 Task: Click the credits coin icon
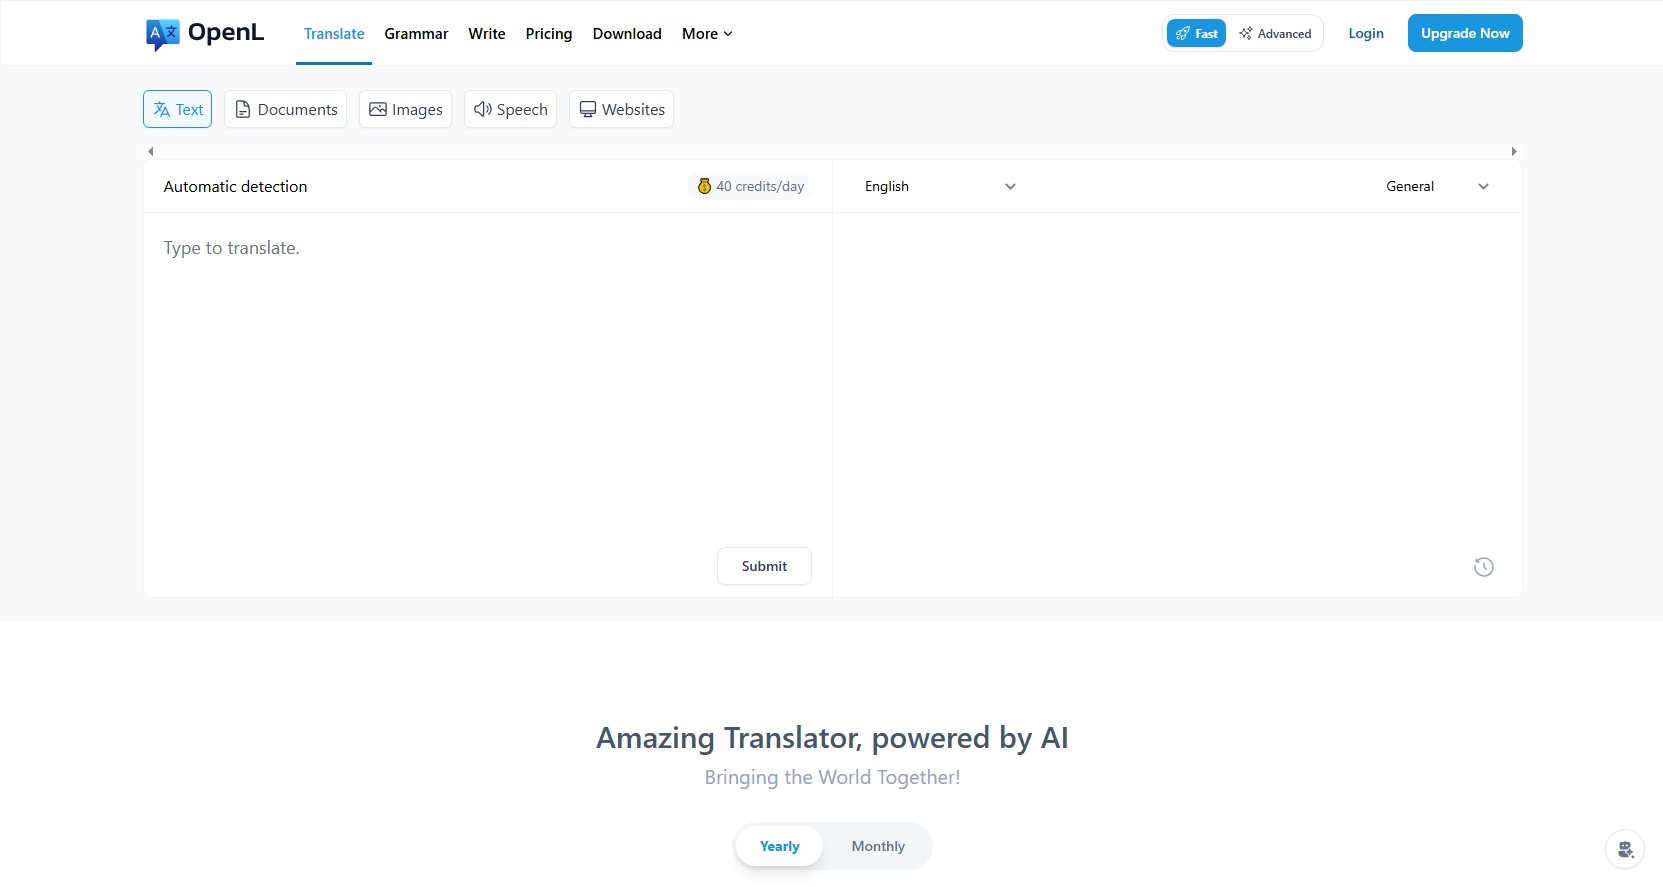click(704, 186)
